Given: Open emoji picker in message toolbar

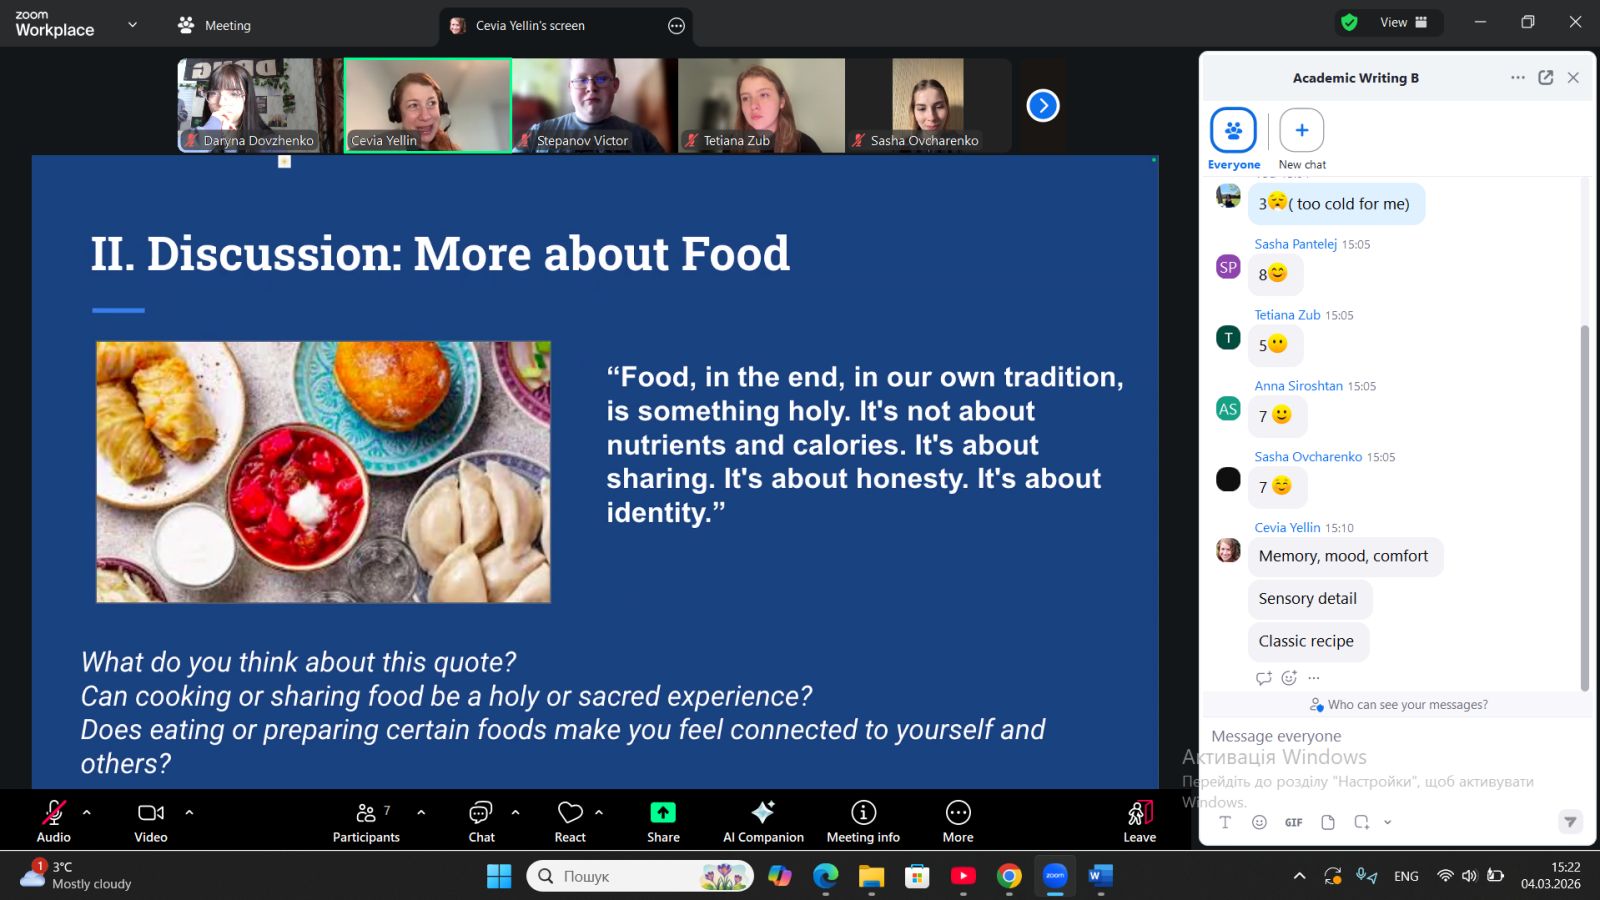Looking at the screenshot, I should pyautogui.click(x=1259, y=822).
